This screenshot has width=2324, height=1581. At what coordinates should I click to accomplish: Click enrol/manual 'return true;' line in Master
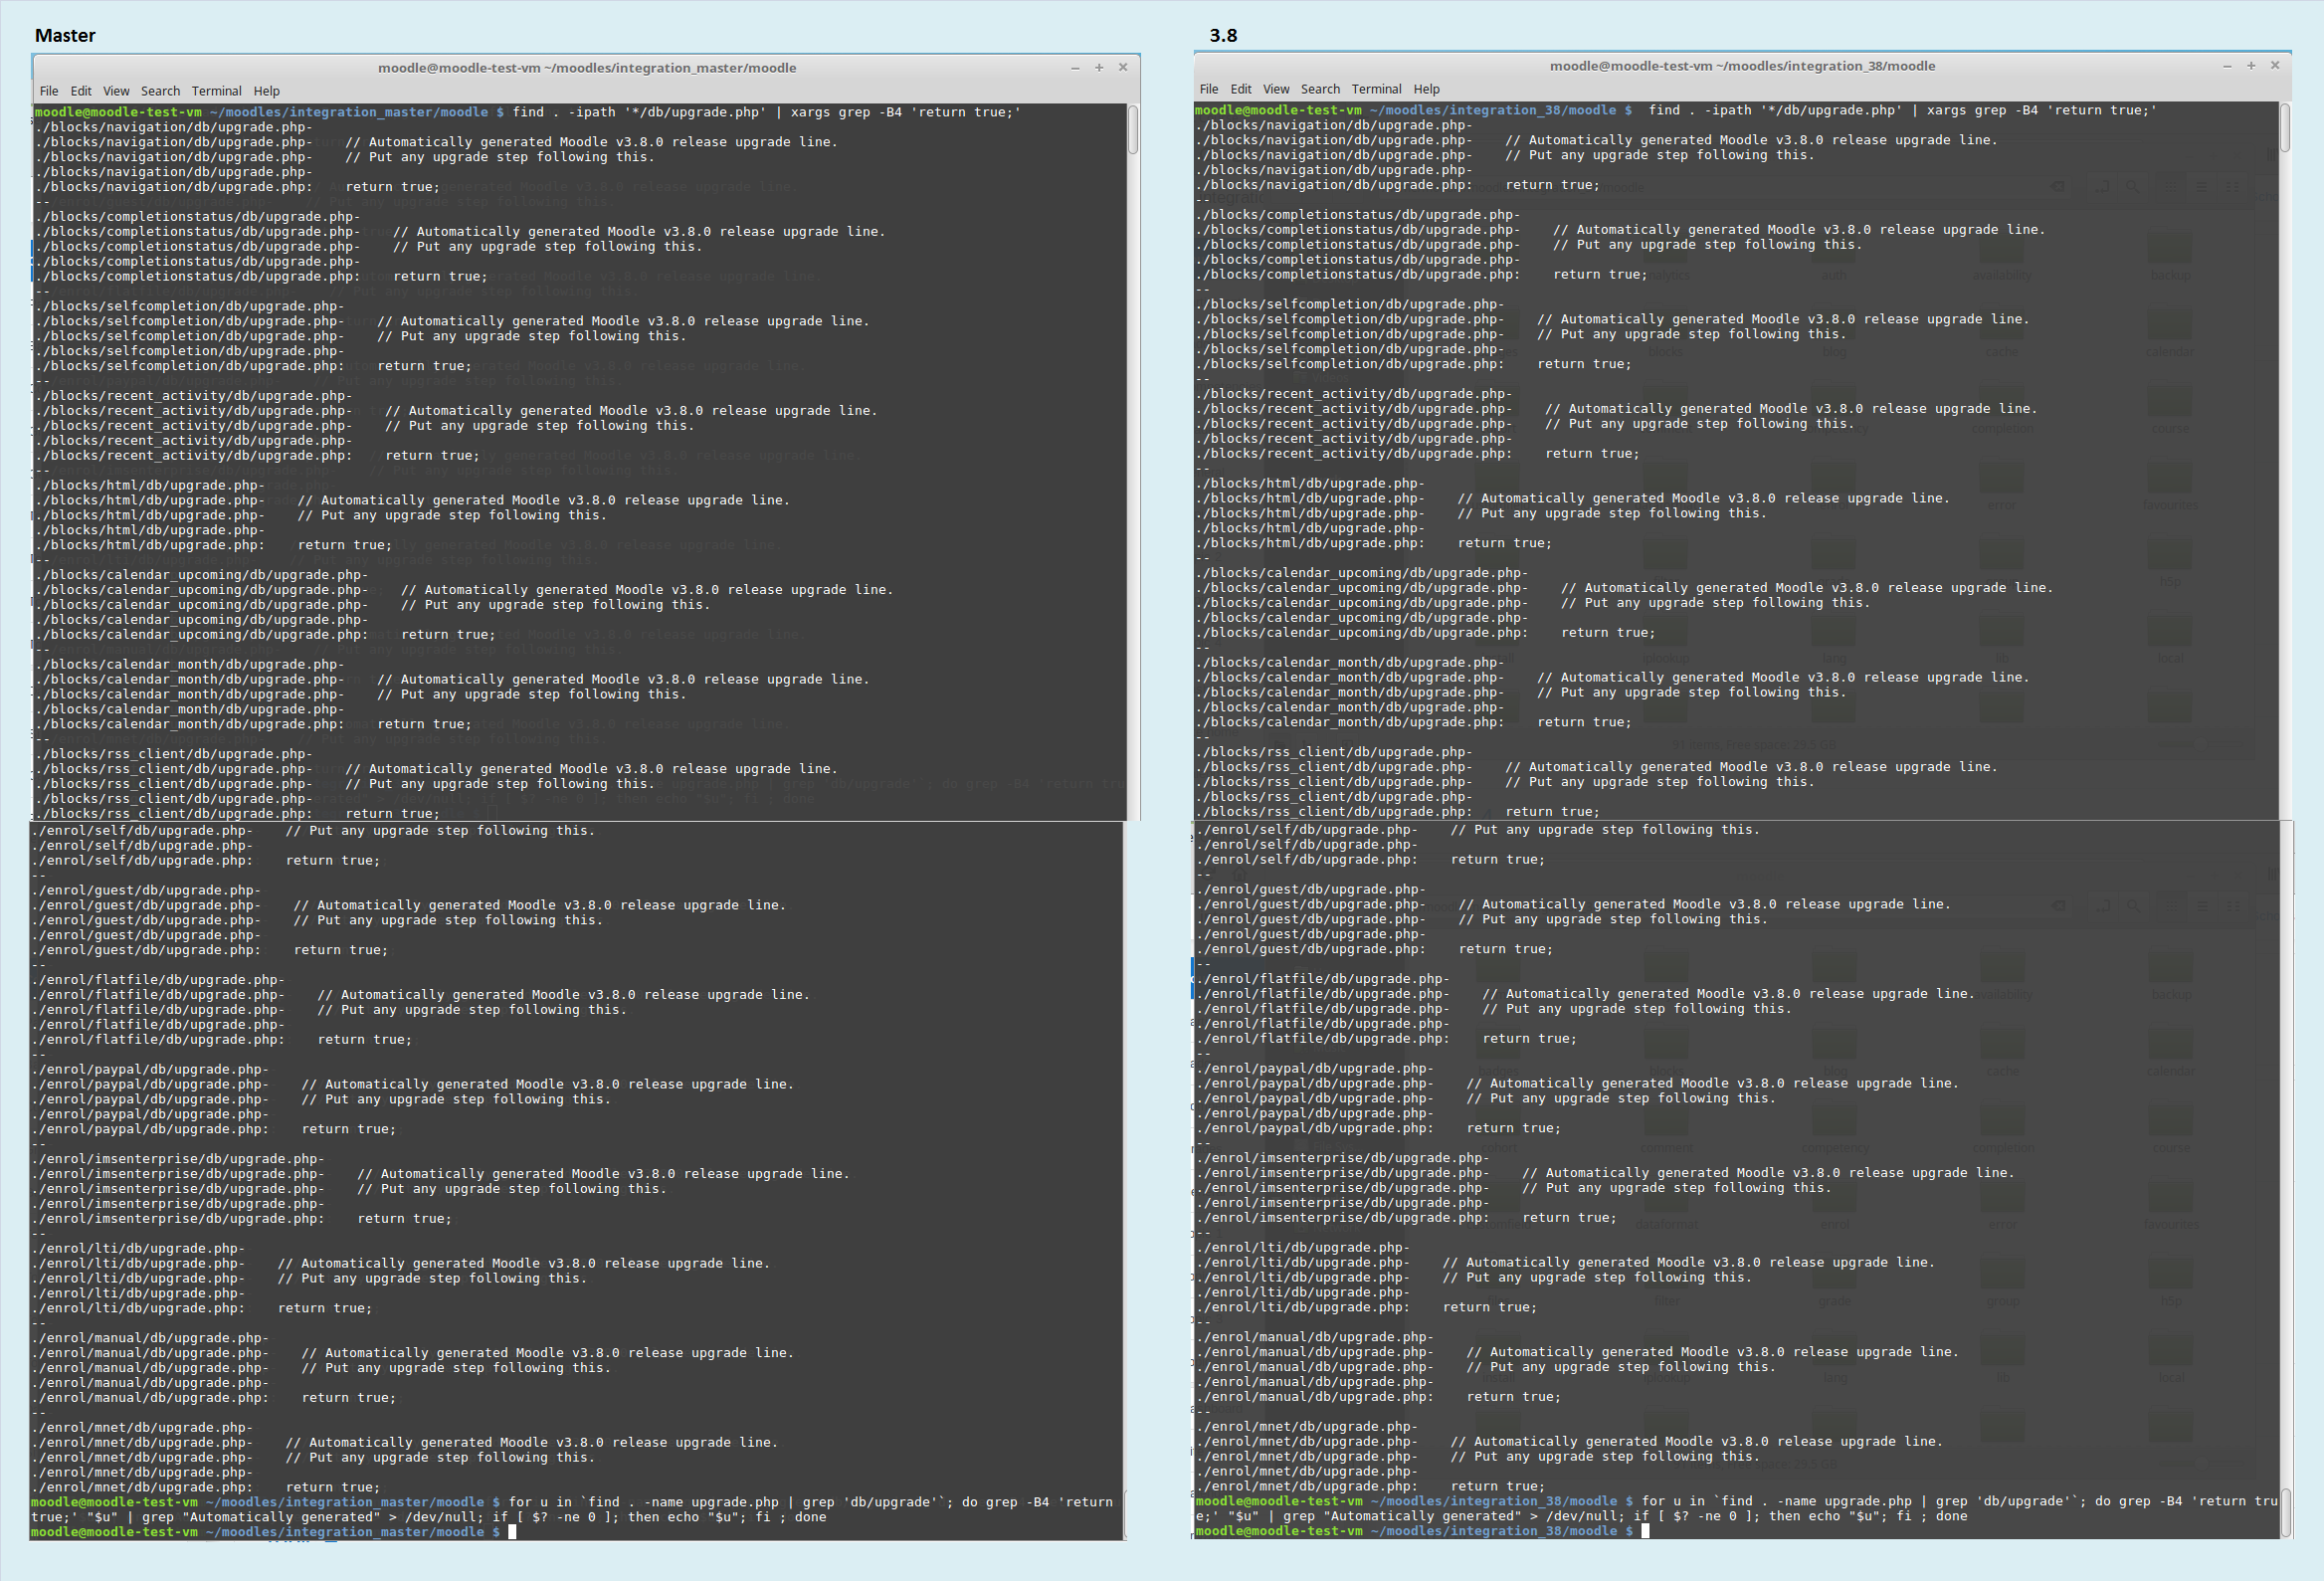coord(214,1398)
